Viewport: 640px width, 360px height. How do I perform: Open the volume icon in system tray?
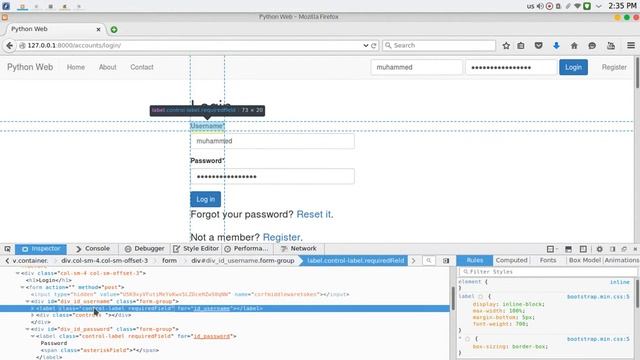pos(540,6)
